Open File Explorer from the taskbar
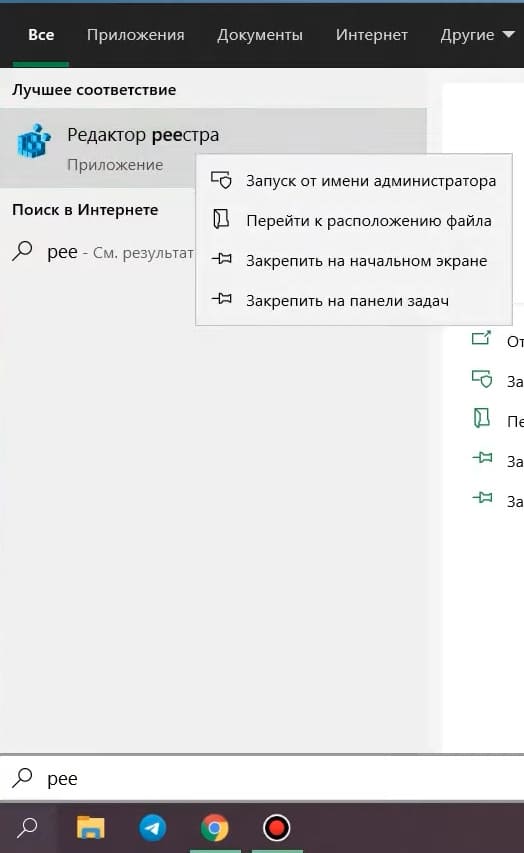This screenshot has height=853, width=524. 90,827
